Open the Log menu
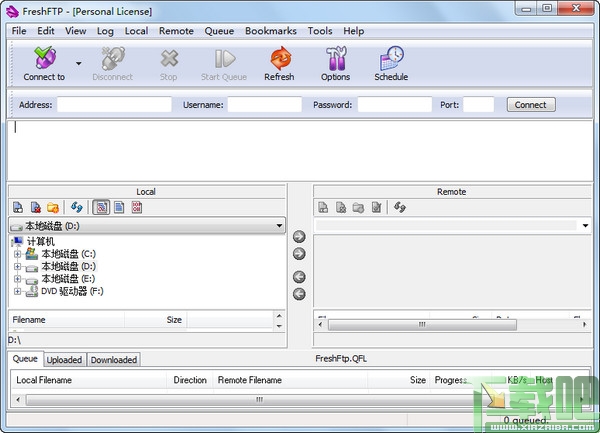Viewport: 600px width, 433px height. (105, 31)
